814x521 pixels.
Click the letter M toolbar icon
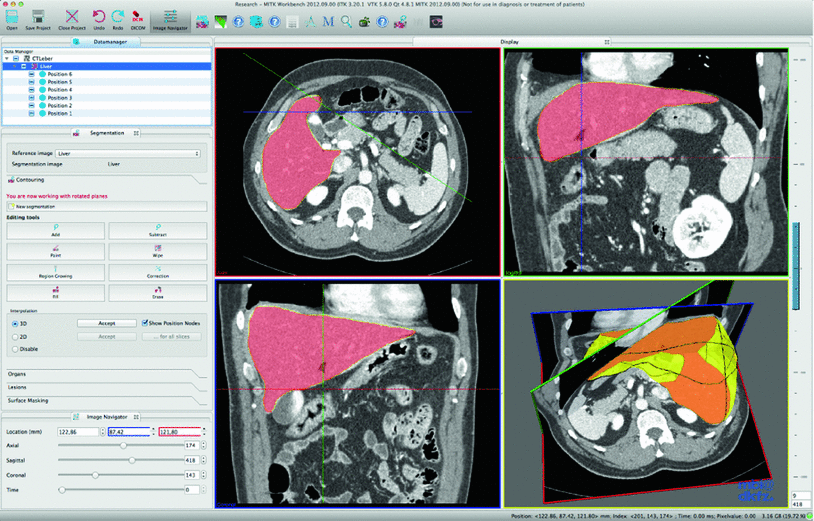point(328,21)
